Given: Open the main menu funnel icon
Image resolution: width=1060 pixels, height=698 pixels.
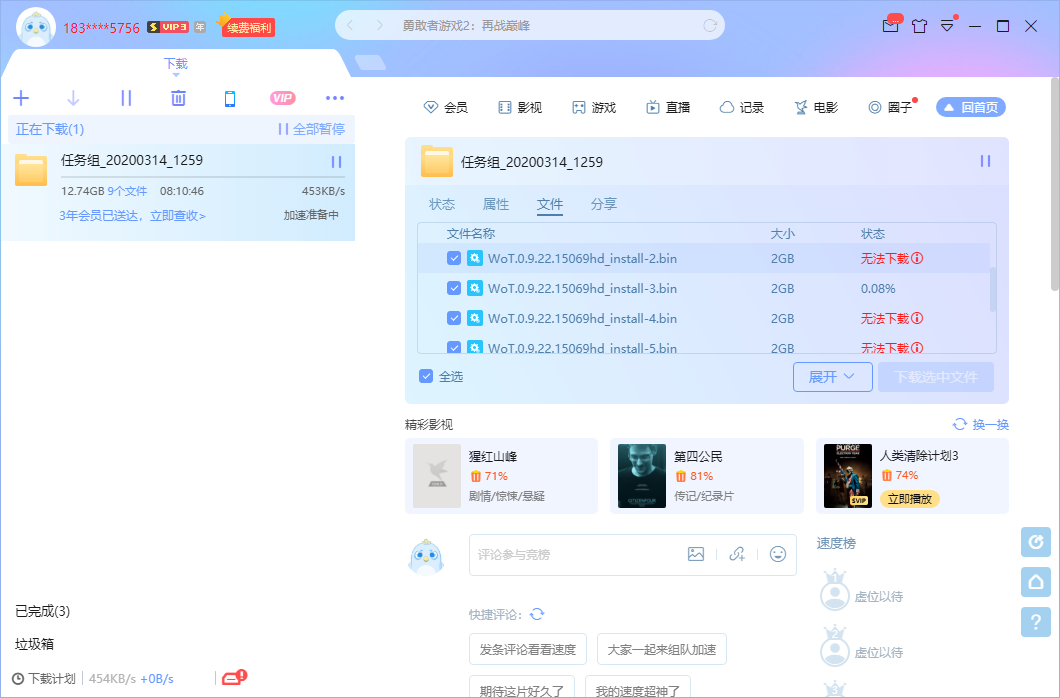Looking at the screenshot, I should 948,26.
